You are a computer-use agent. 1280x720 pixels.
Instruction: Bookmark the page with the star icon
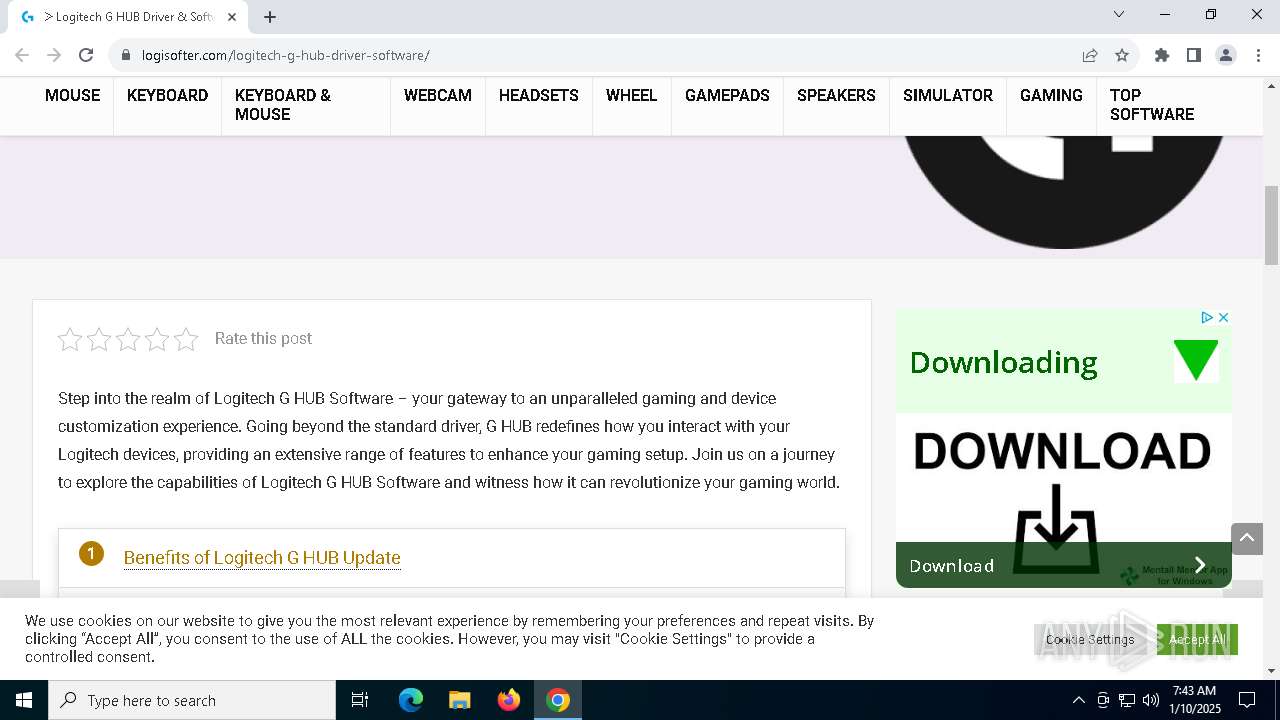(1122, 55)
